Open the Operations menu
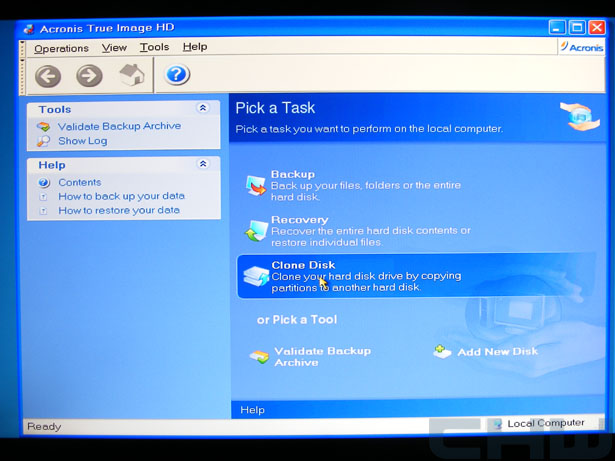The width and height of the screenshot is (615, 461). pyautogui.click(x=61, y=48)
